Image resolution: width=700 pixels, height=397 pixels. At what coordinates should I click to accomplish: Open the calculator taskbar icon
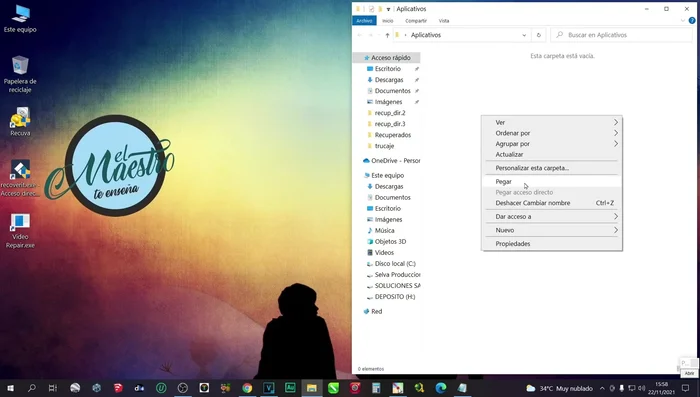click(376, 388)
